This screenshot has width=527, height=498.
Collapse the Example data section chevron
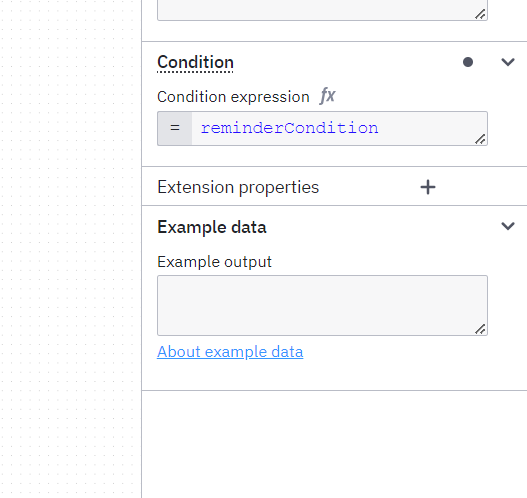pyautogui.click(x=508, y=226)
